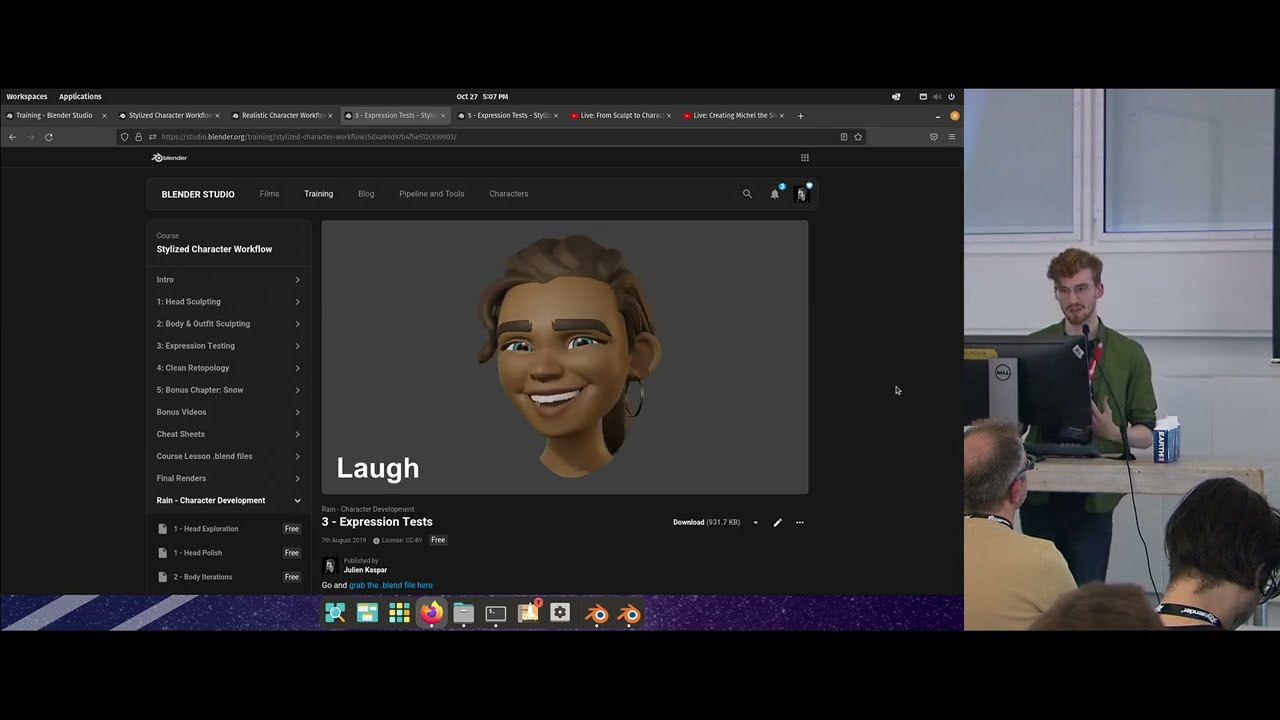The width and height of the screenshot is (1280, 720).
Task: Open a new browser tab with the plus
Action: click(x=800, y=115)
